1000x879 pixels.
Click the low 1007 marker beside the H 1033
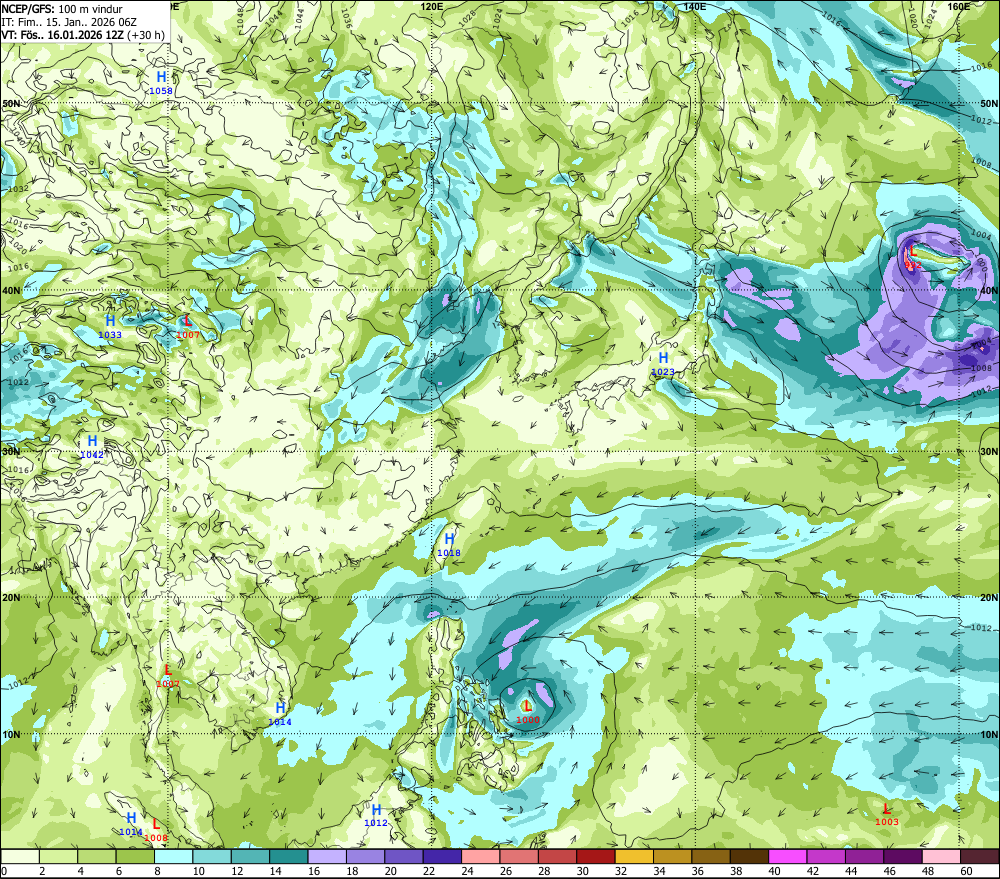(x=188, y=326)
